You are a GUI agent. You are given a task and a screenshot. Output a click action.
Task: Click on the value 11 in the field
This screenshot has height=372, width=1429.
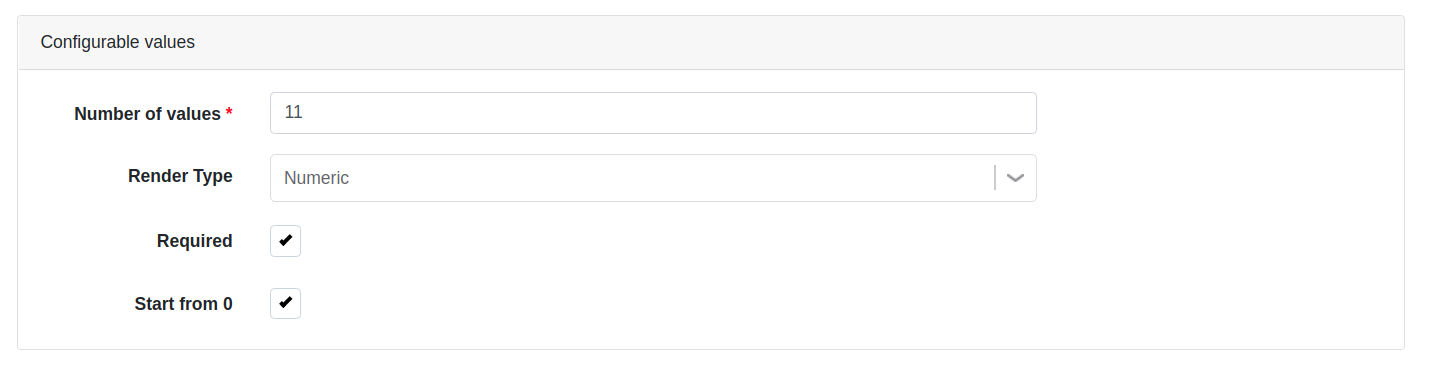293,113
